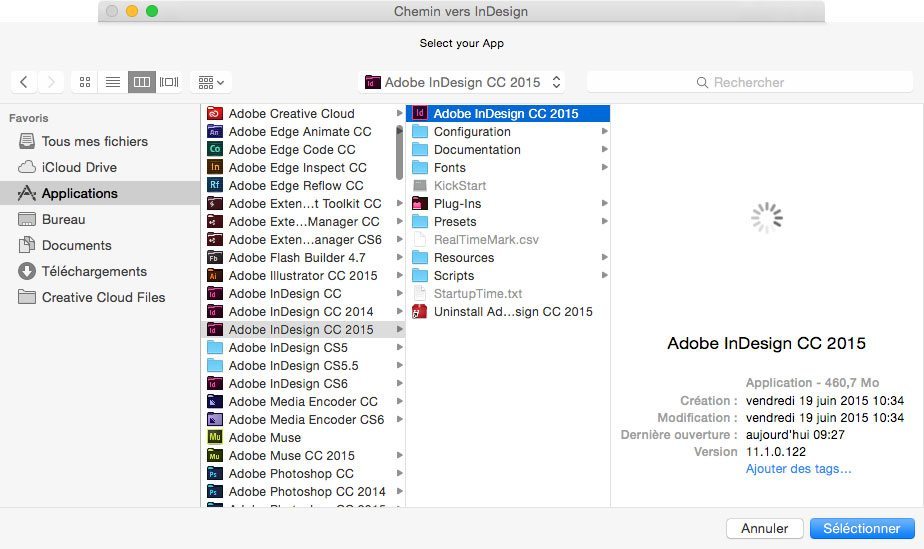924x549 pixels.
Task: Select Téléchargements in the sidebar
Action: coord(94,271)
